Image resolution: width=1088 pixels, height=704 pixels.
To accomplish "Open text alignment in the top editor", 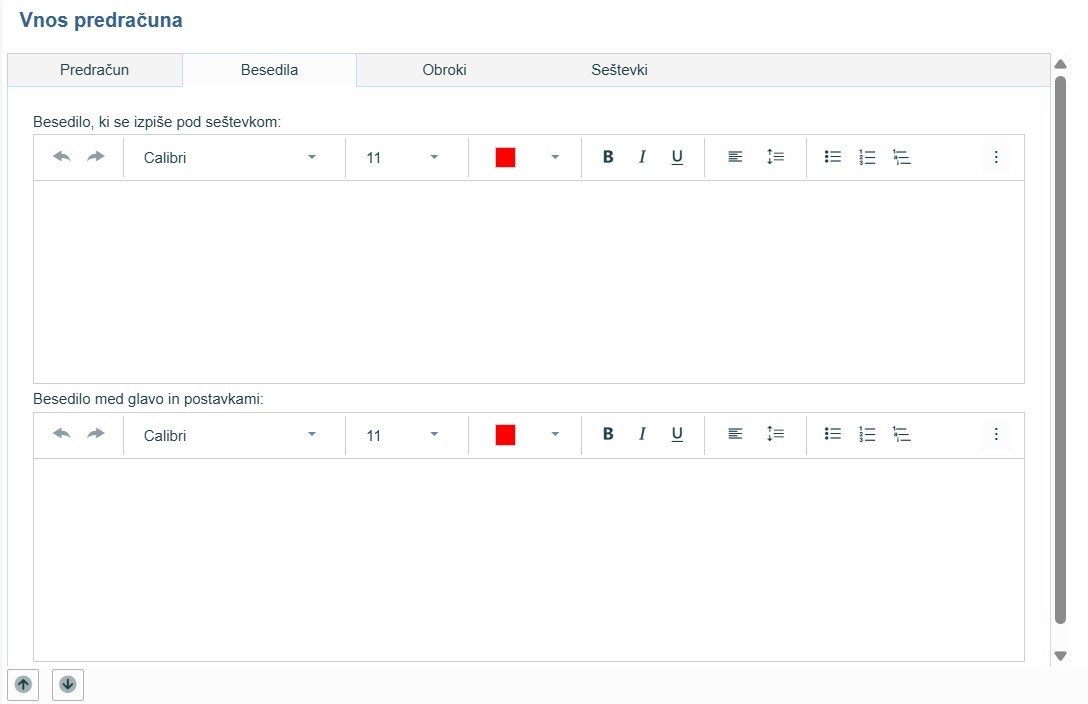I will pos(735,157).
